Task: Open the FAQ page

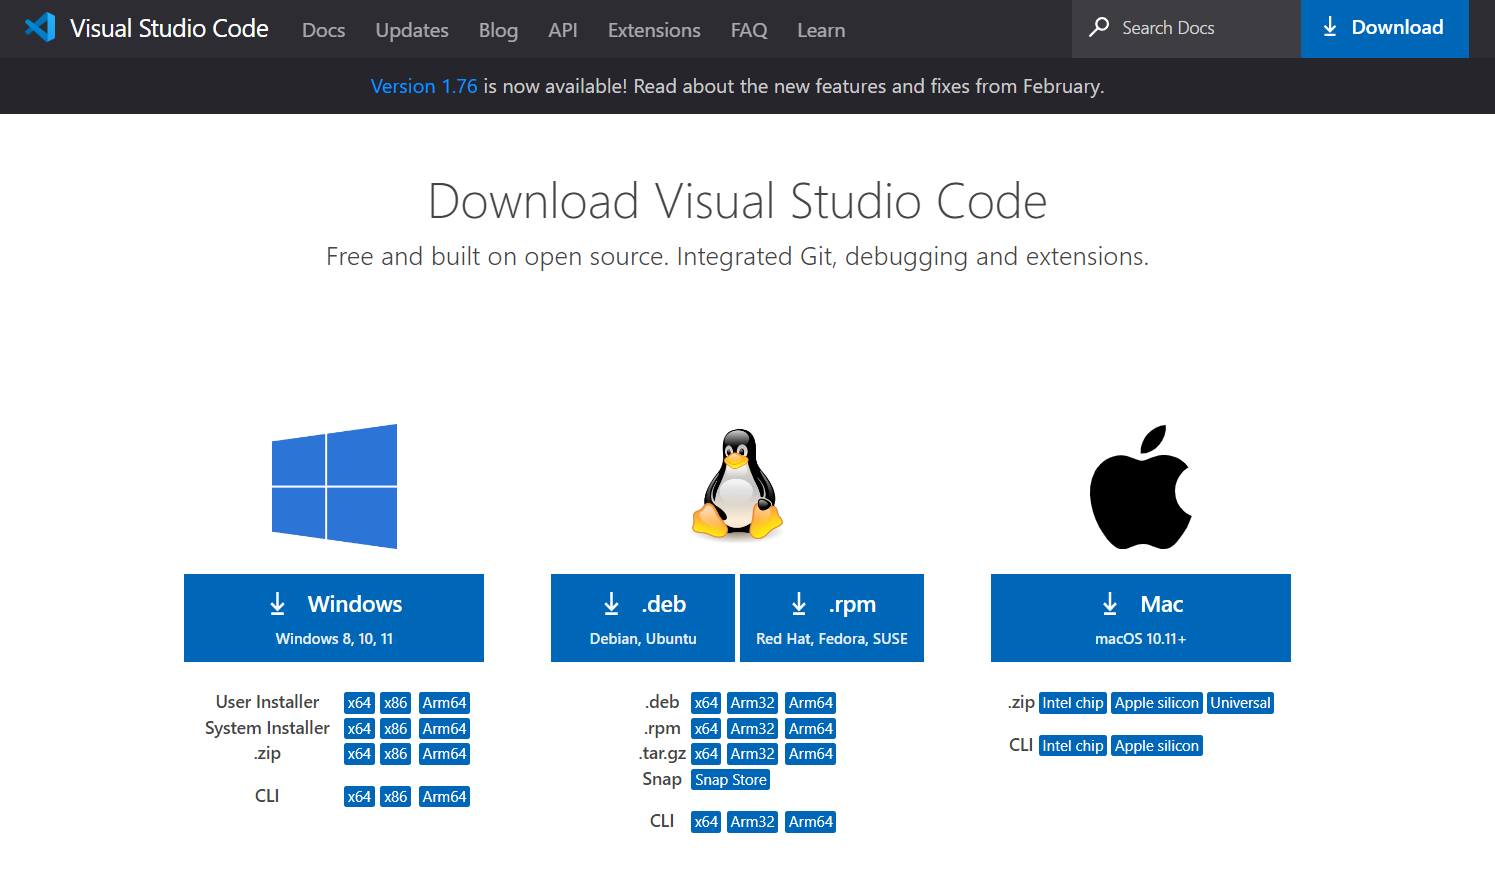Action: click(749, 30)
